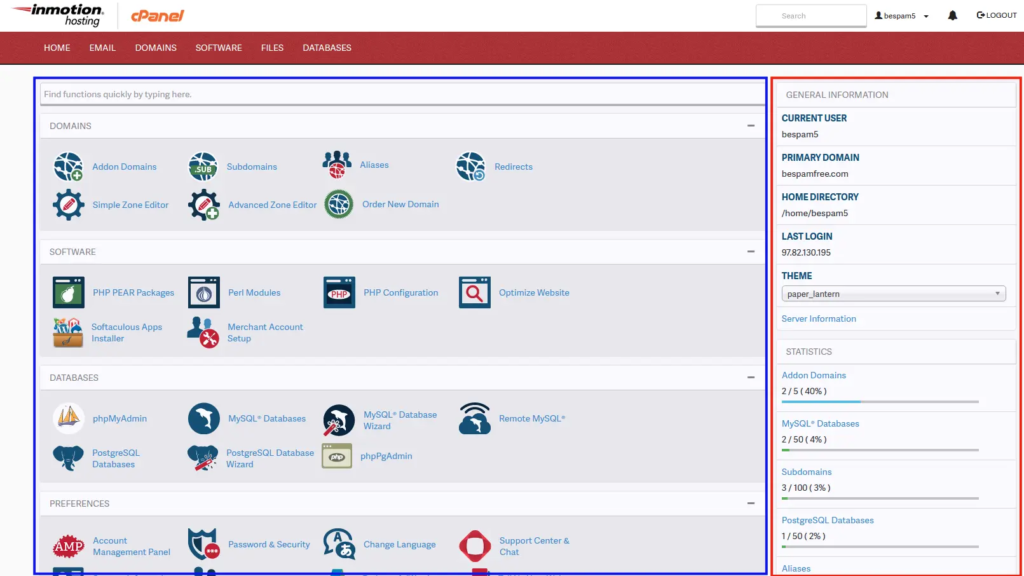
Task: Collapse the Domains section
Action: coord(750,126)
